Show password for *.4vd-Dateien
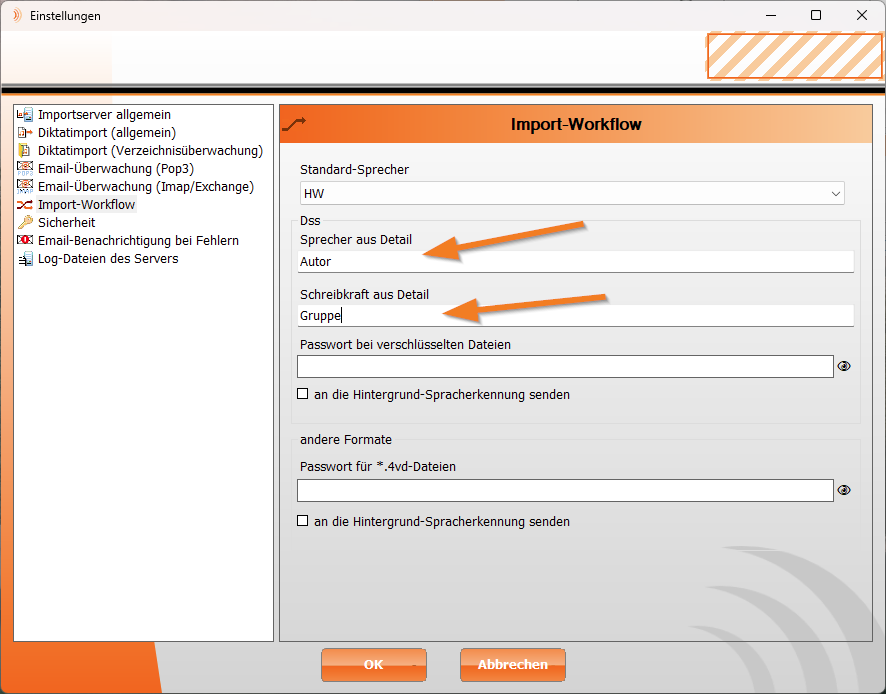The height and width of the screenshot is (694, 886). [x=844, y=490]
